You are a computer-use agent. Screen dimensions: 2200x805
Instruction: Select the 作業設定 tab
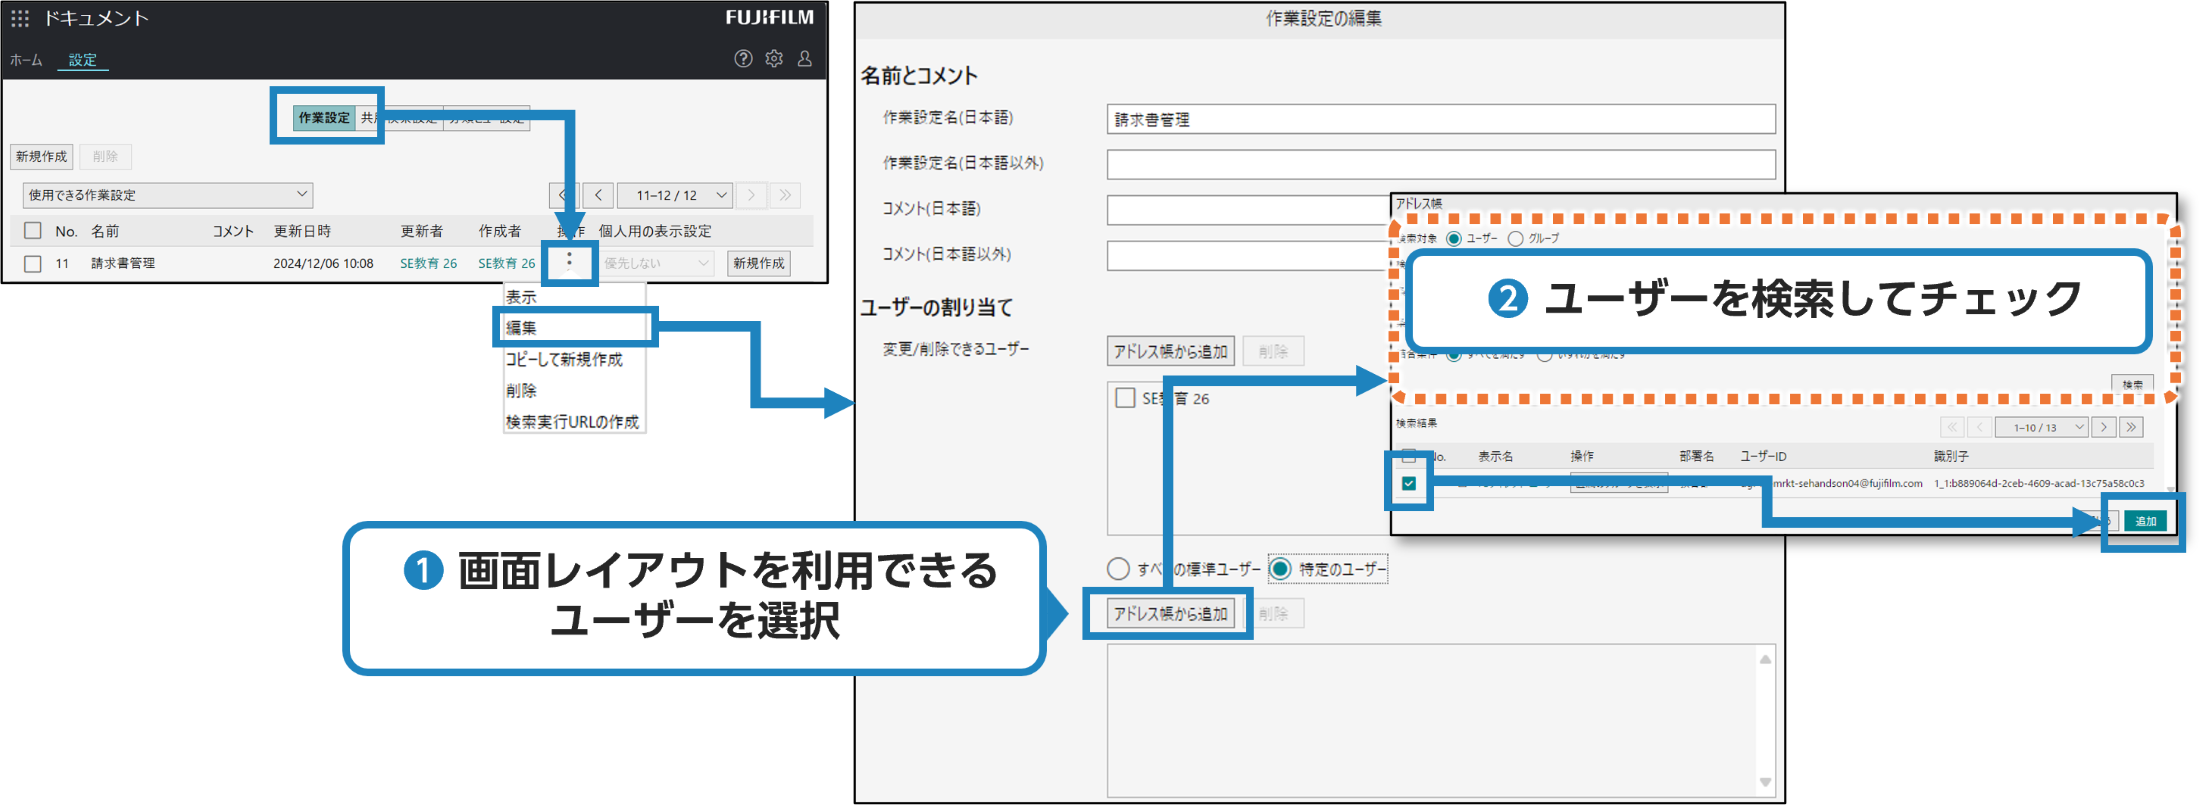(324, 118)
